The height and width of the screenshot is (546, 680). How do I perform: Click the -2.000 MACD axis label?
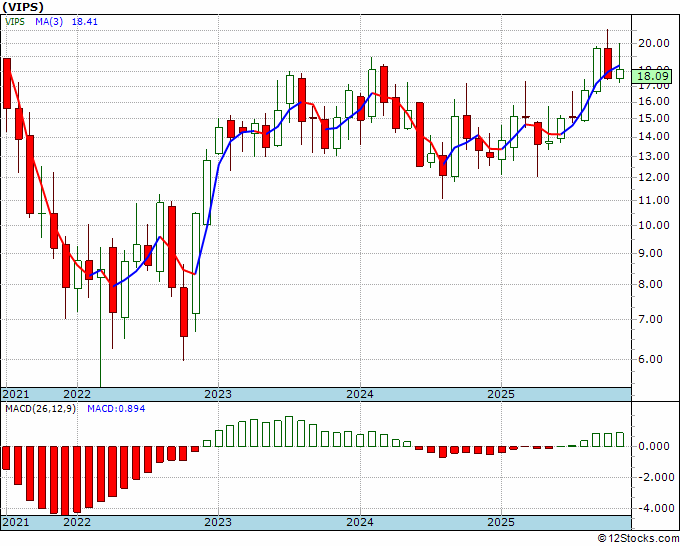654,477
